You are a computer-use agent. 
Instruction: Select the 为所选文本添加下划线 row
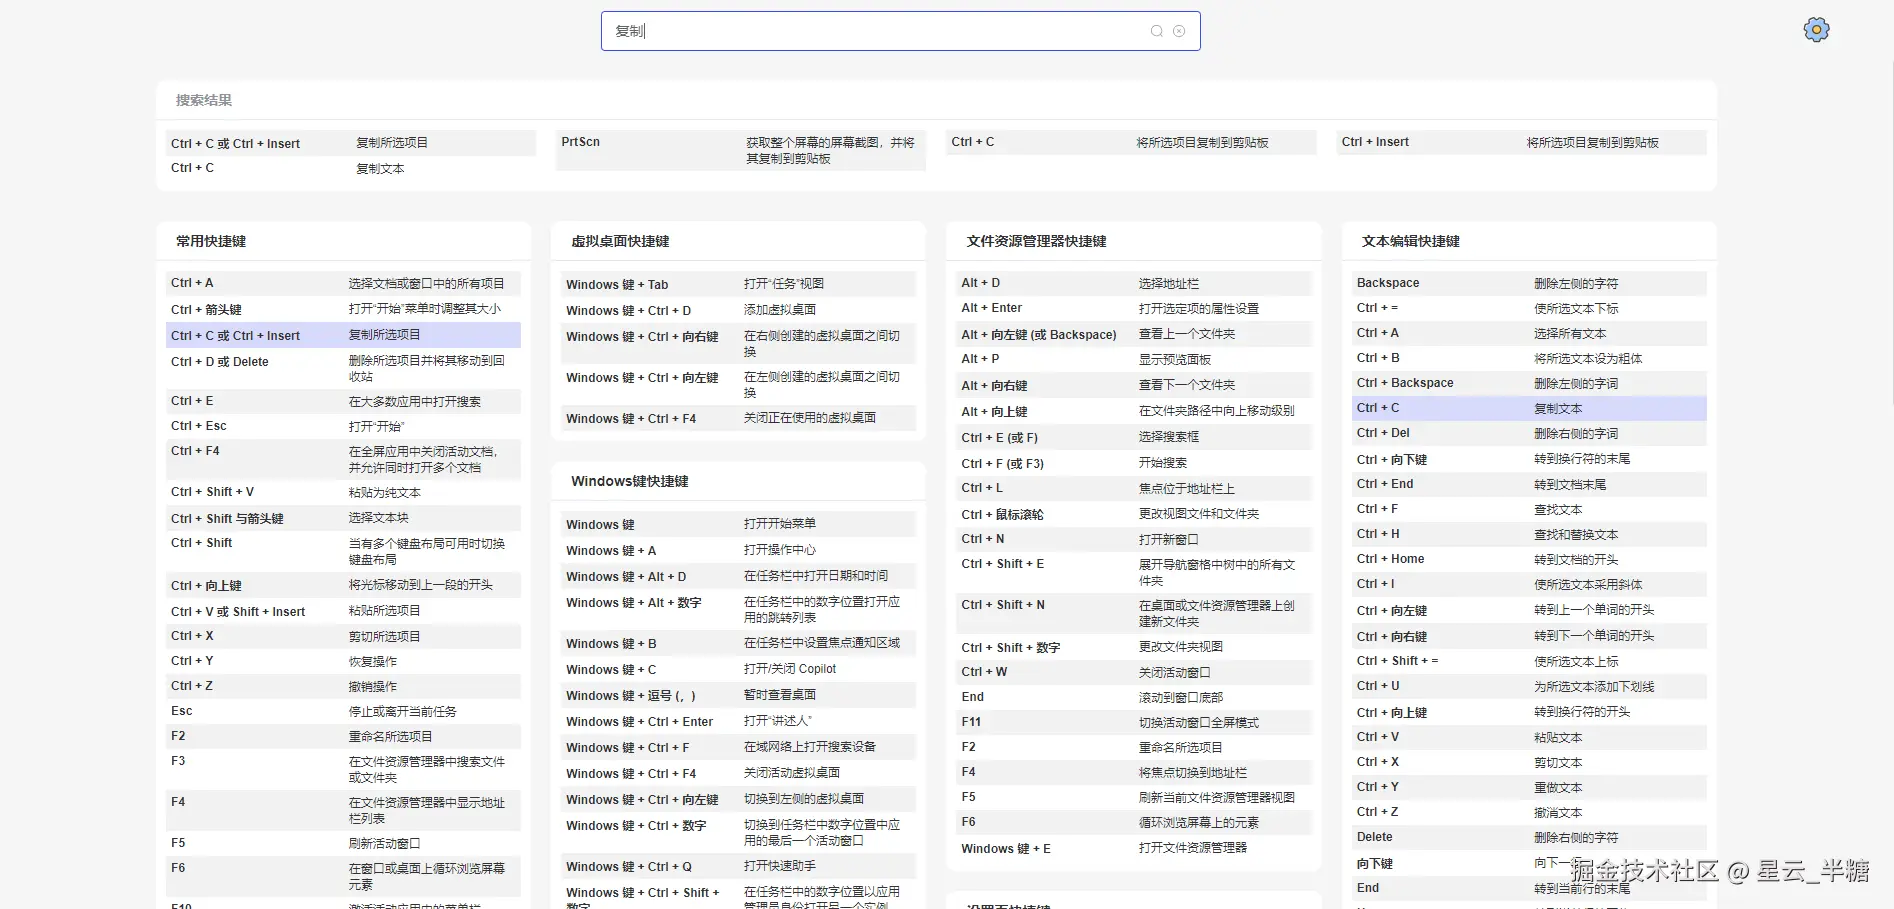1529,686
